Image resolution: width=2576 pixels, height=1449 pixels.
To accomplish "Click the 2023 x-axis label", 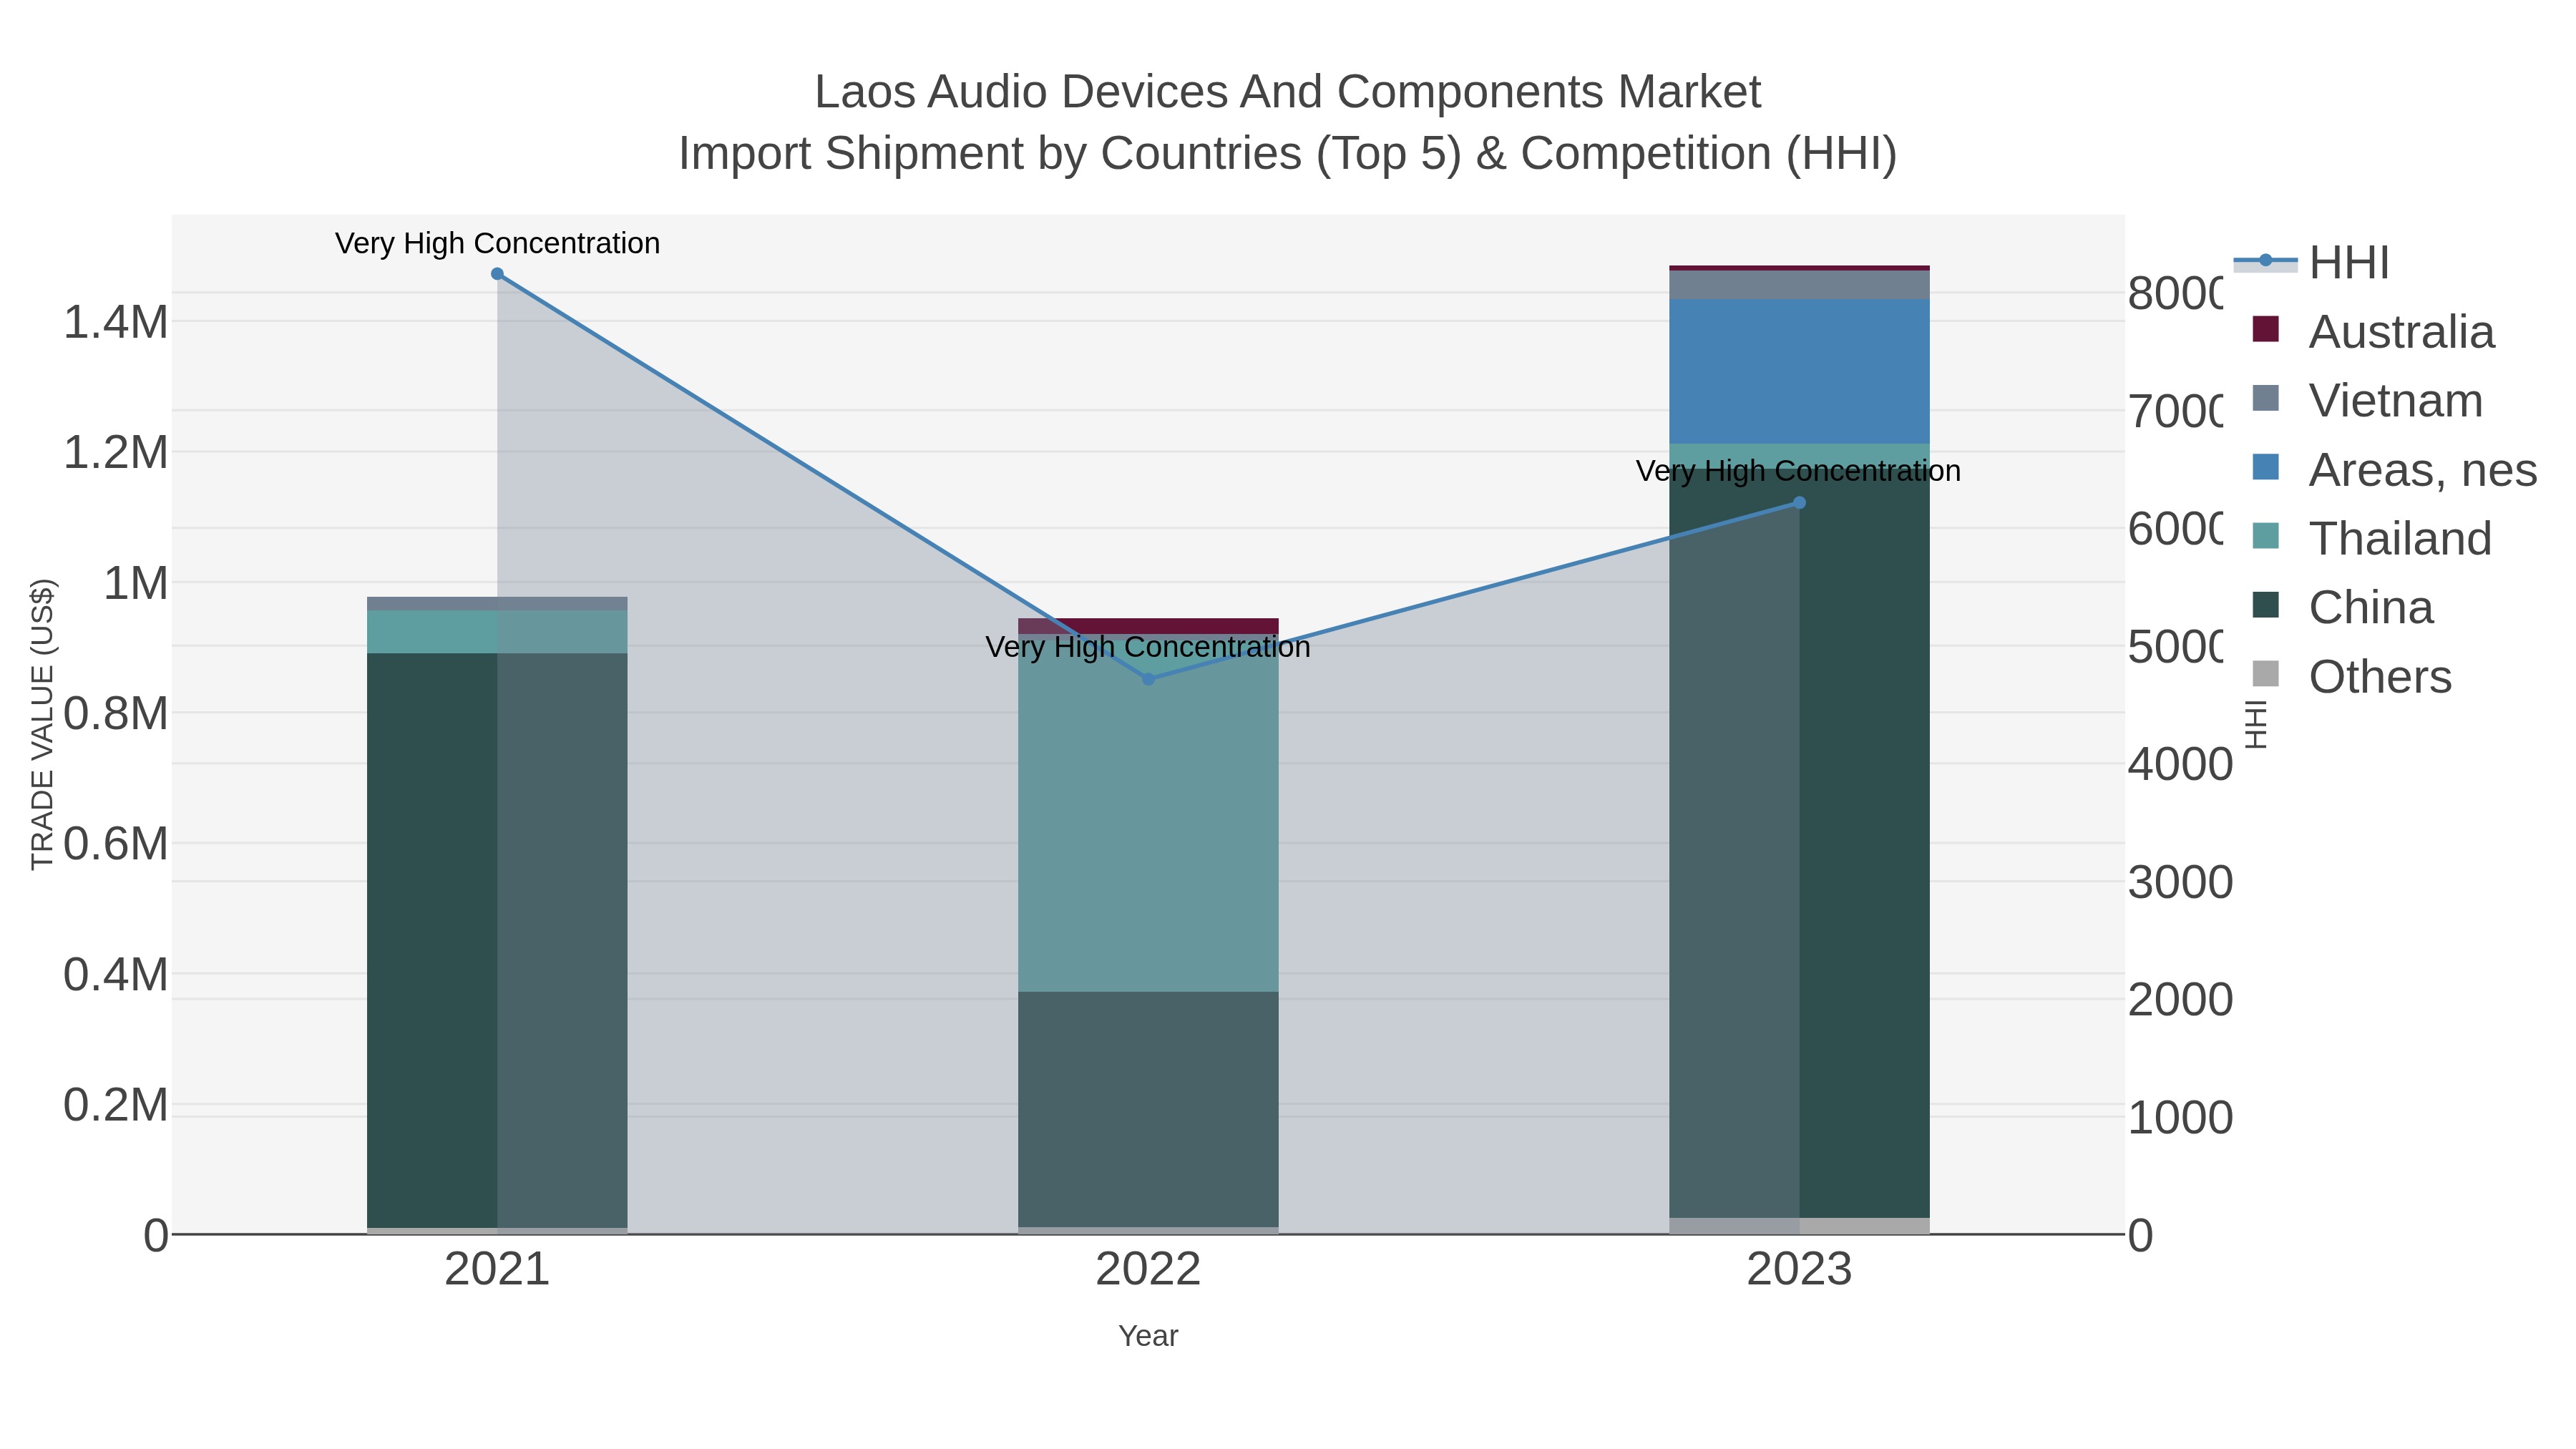I will (1799, 1270).
